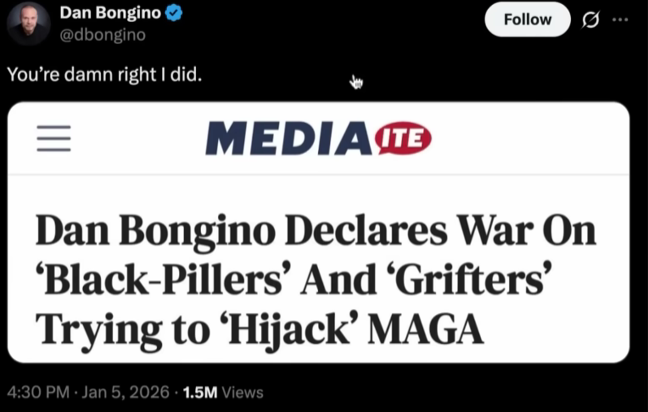Click the word Views beside 1.5M
This screenshot has height=412, width=648.
coord(243,392)
